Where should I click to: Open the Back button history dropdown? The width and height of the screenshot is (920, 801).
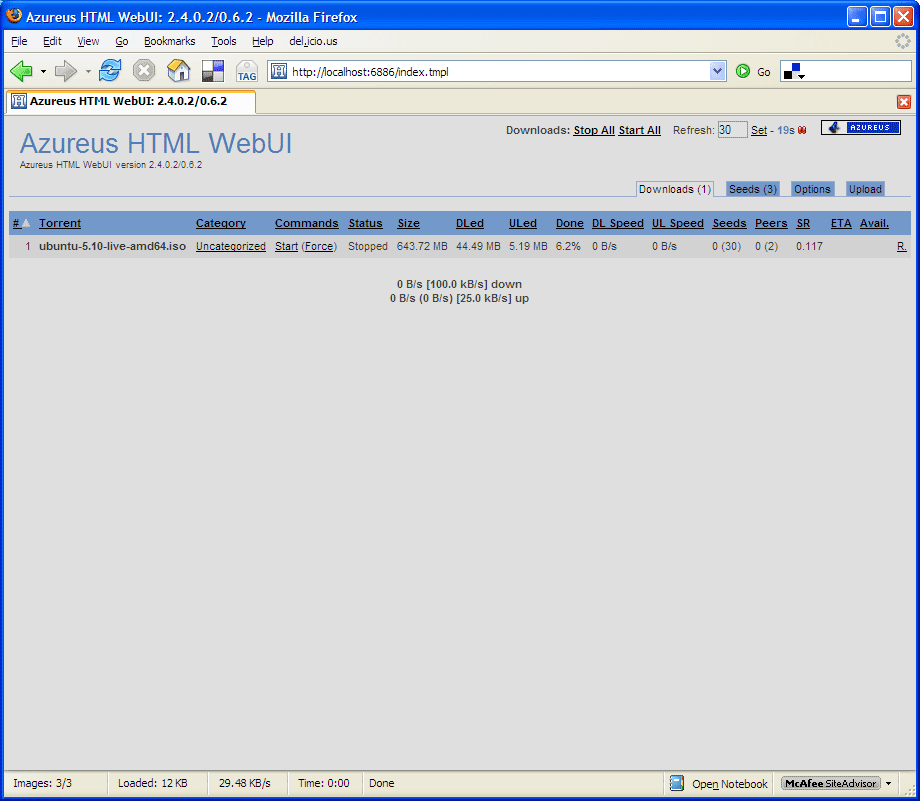coord(43,72)
